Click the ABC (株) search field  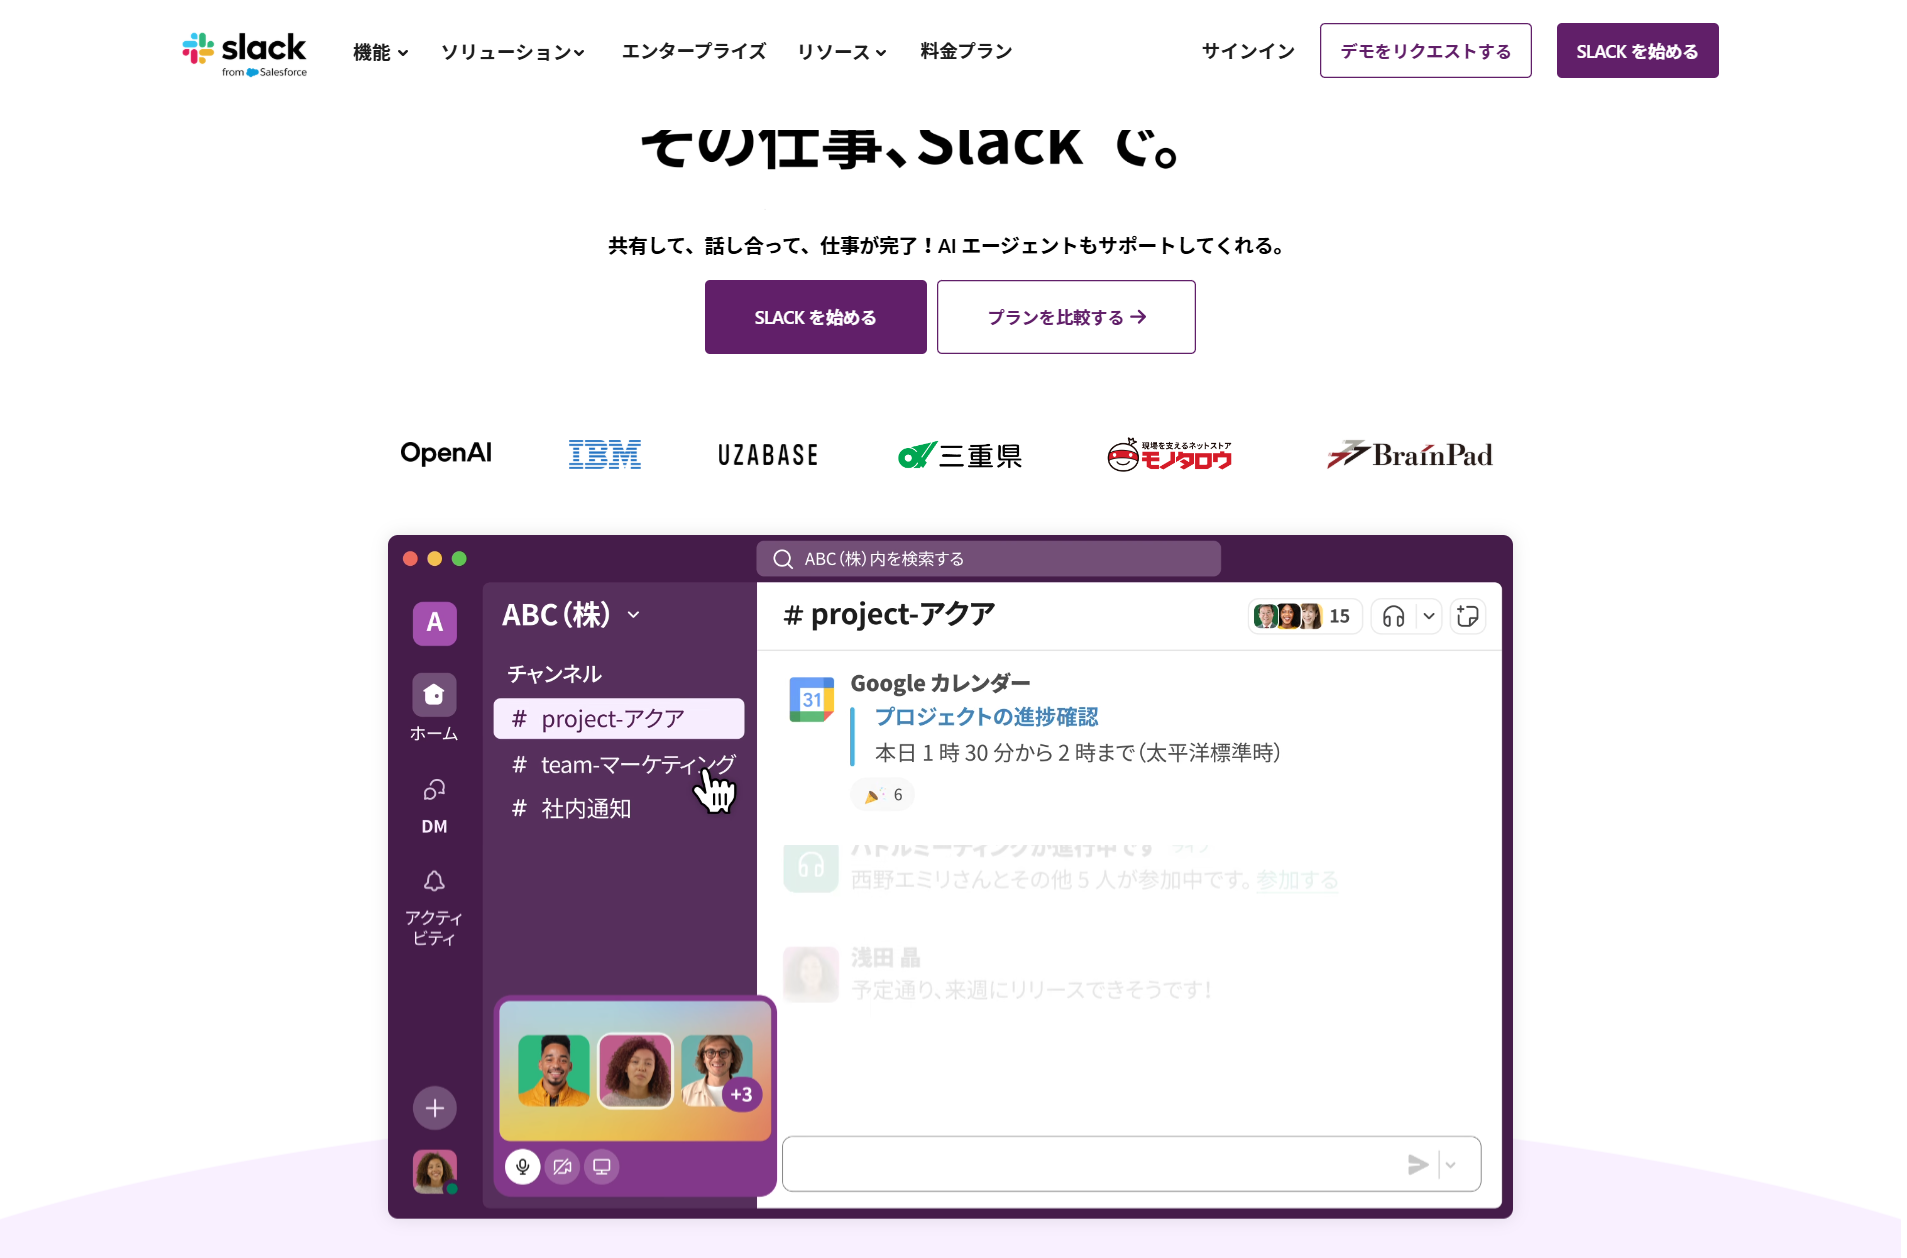[988, 559]
